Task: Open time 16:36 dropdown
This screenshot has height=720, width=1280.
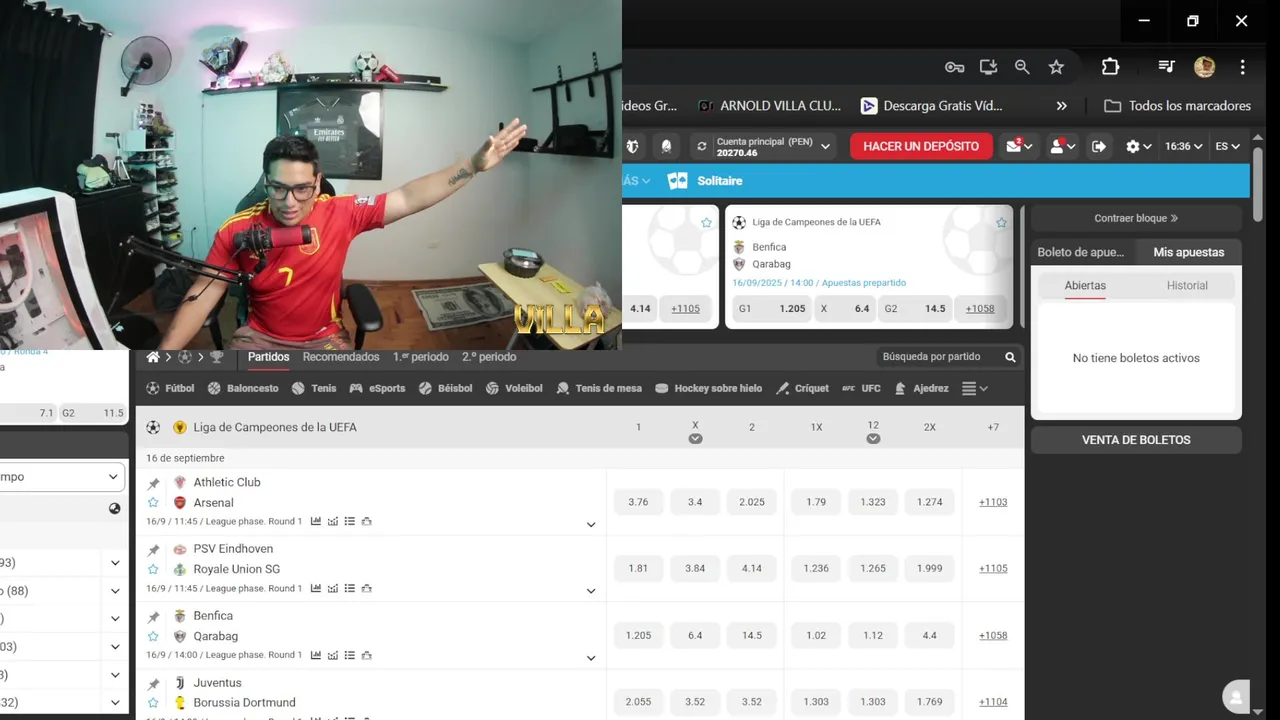Action: coord(1184,146)
